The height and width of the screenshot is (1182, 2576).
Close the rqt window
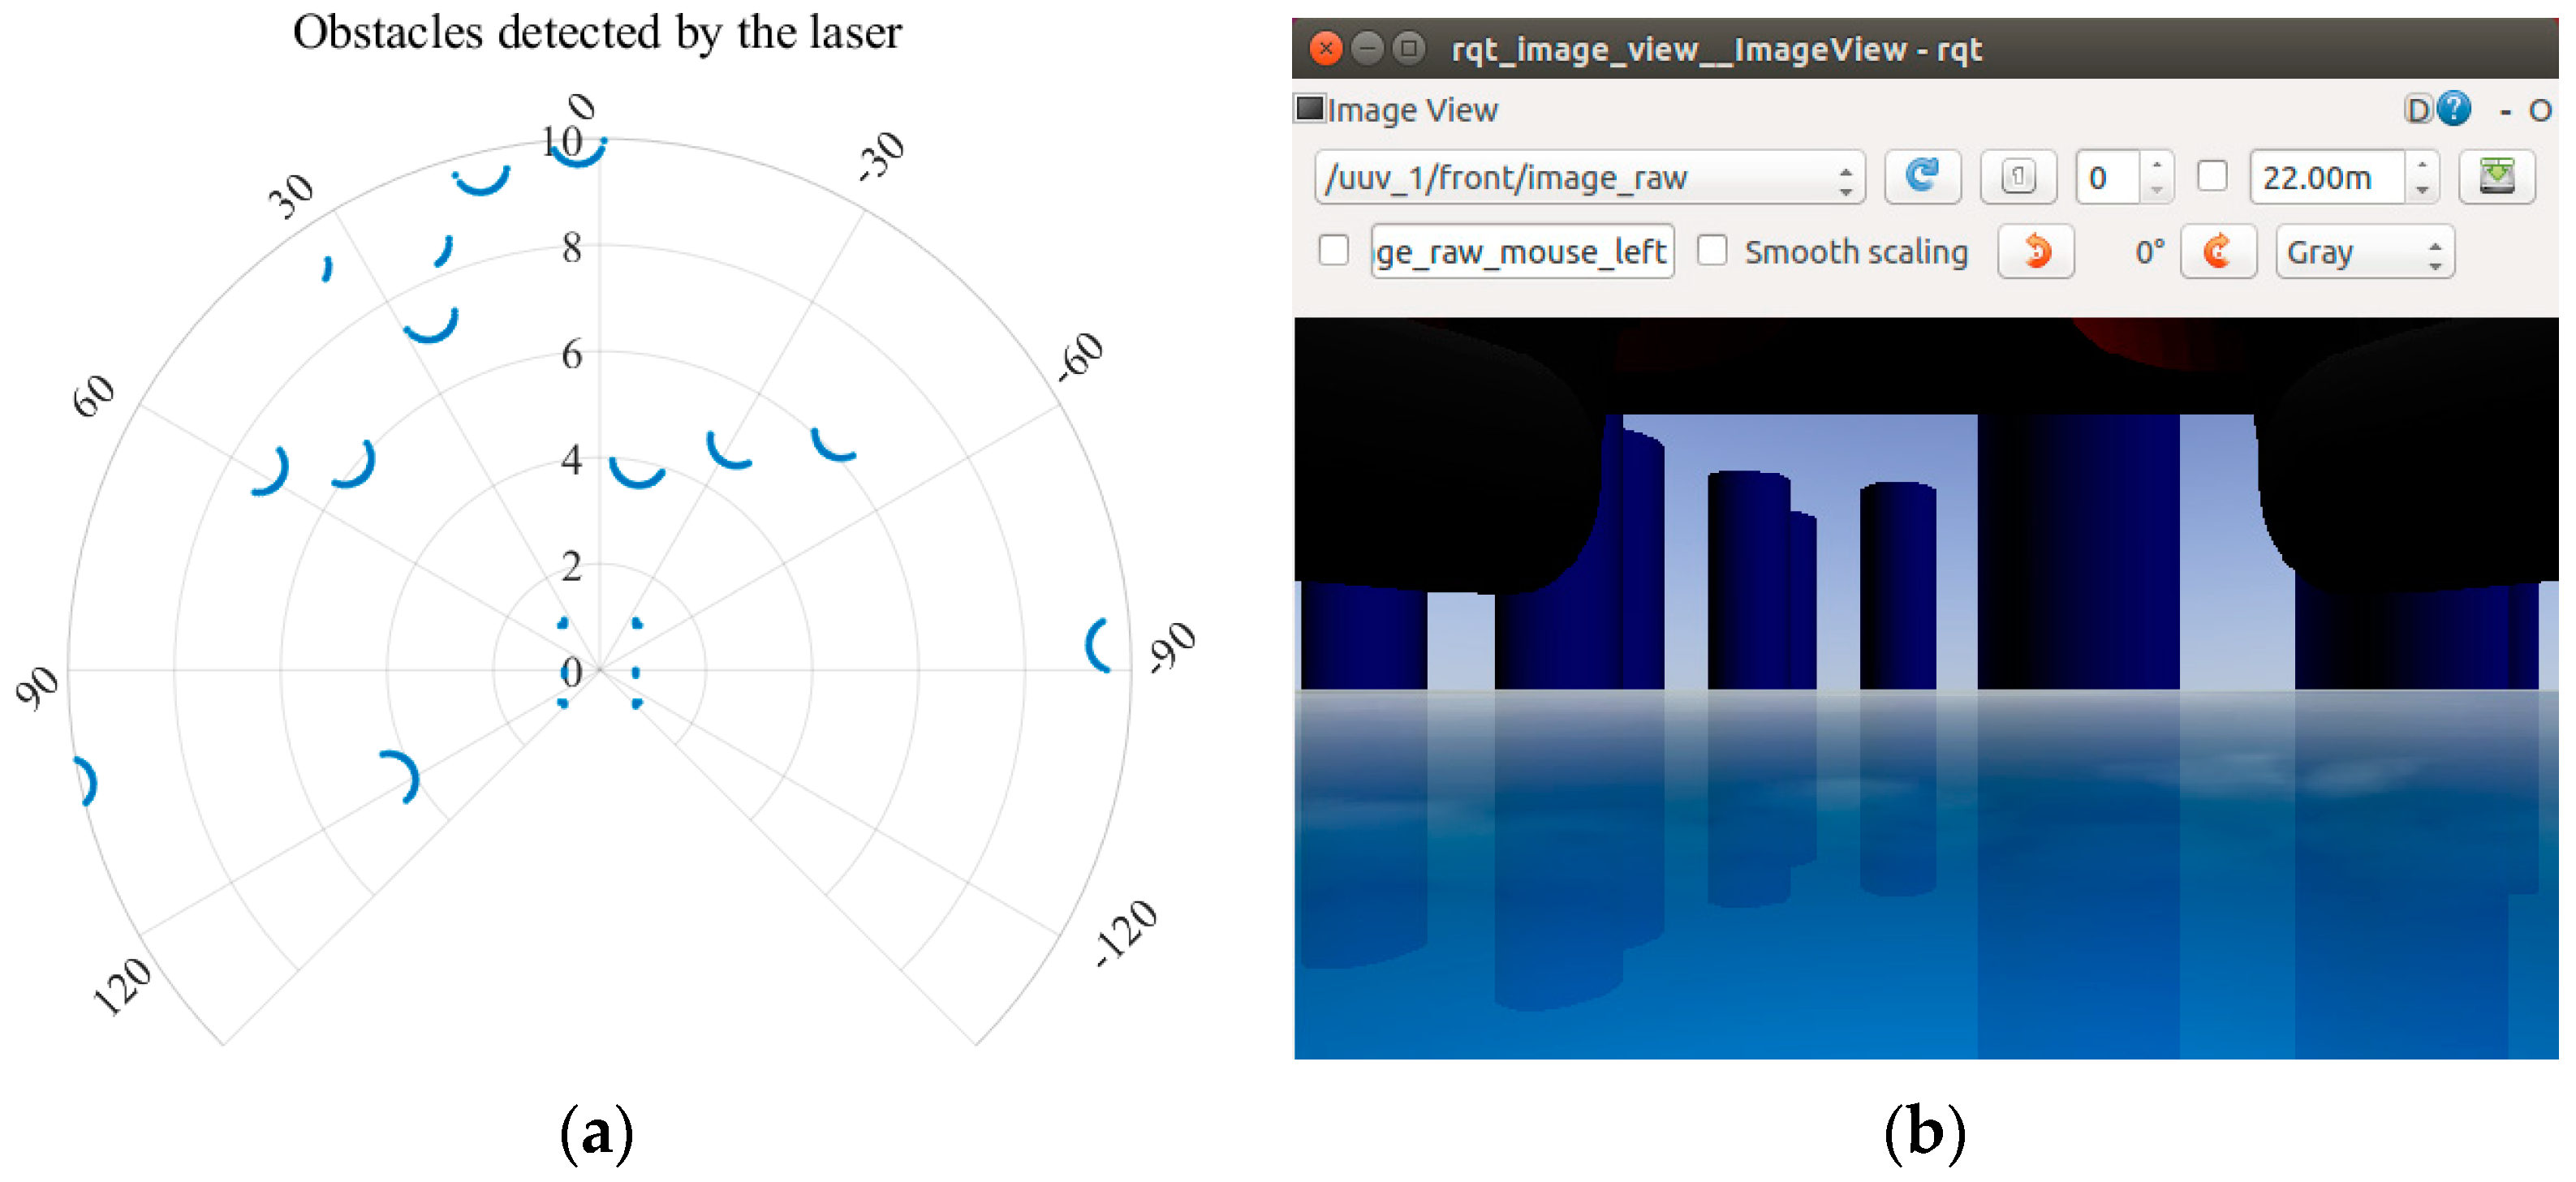pos(1326,48)
